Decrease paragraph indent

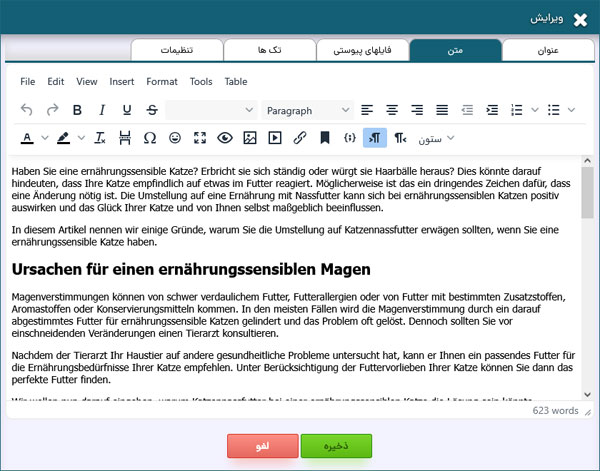click(467, 110)
